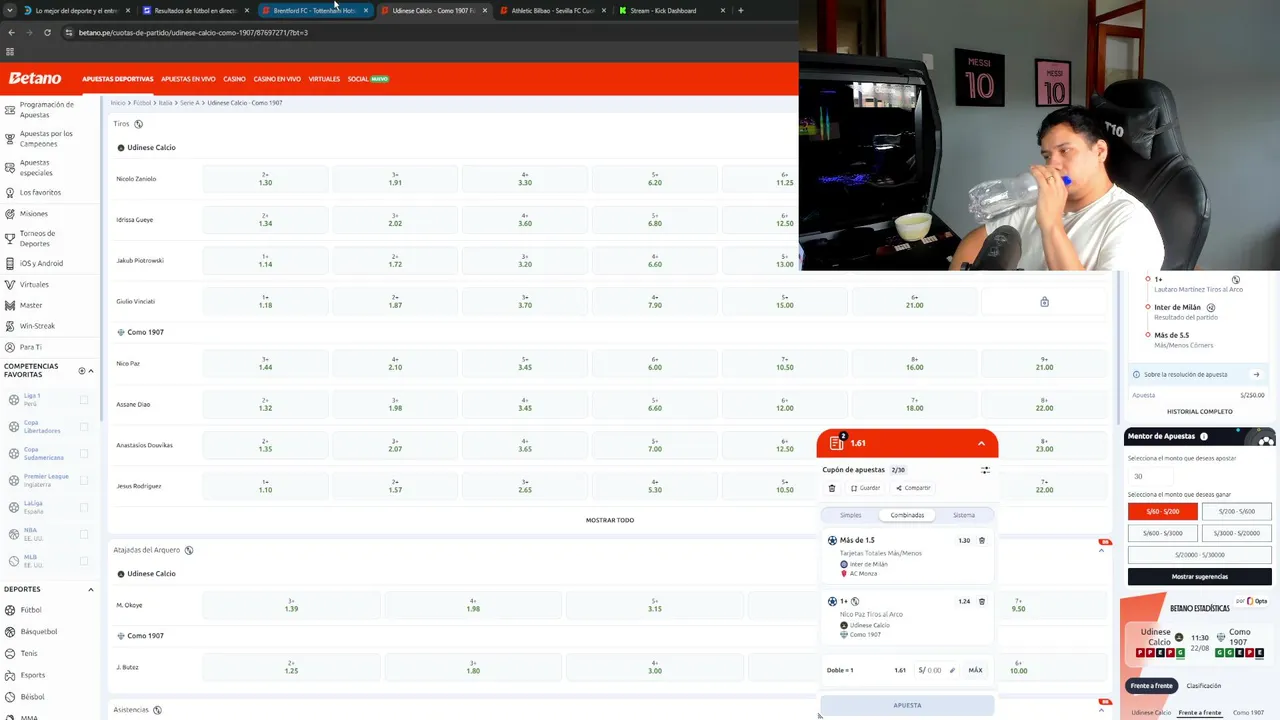
Task: Remove the Nico Paz 1+ selection
Action: [982, 601]
